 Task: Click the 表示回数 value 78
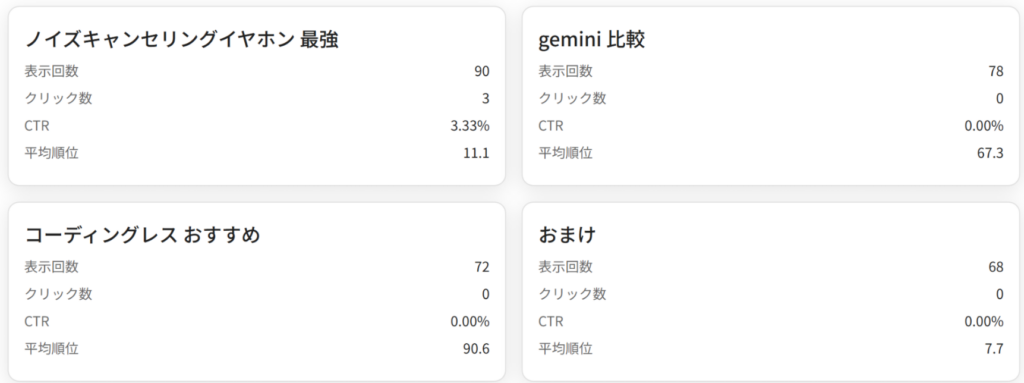coord(996,71)
